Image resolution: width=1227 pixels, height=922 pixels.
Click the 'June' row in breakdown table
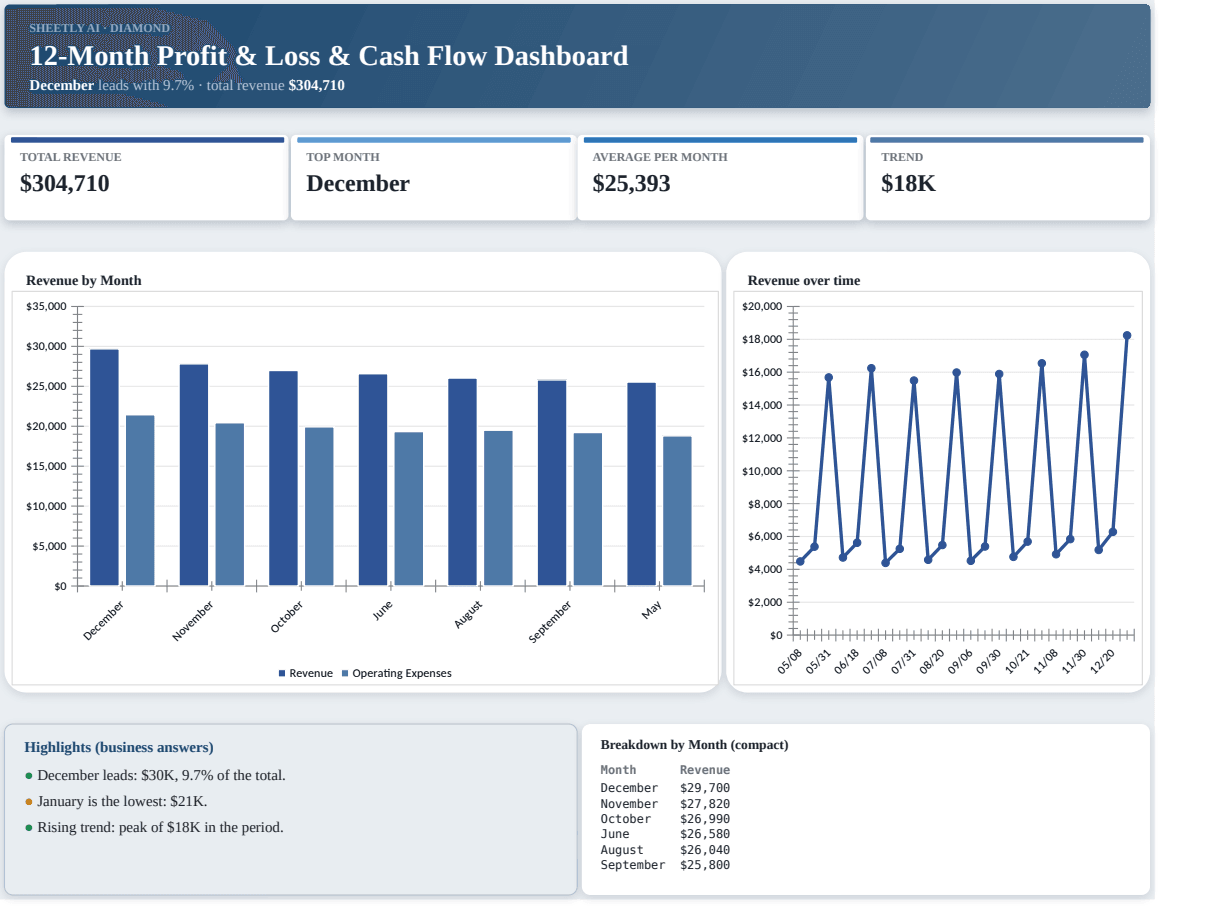coord(665,834)
